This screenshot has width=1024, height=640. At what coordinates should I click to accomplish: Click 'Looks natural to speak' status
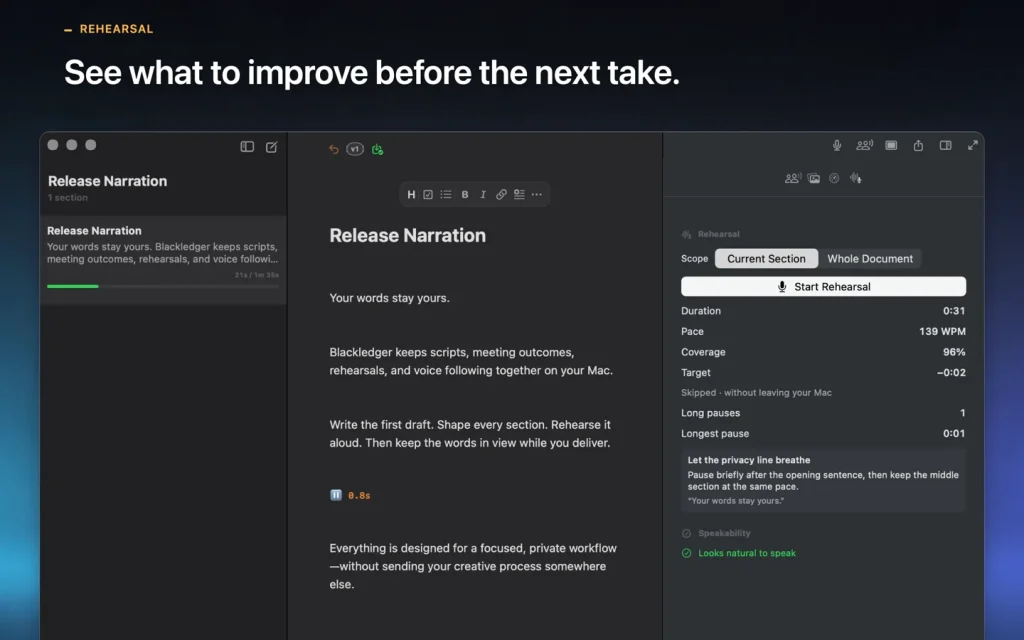(x=746, y=553)
